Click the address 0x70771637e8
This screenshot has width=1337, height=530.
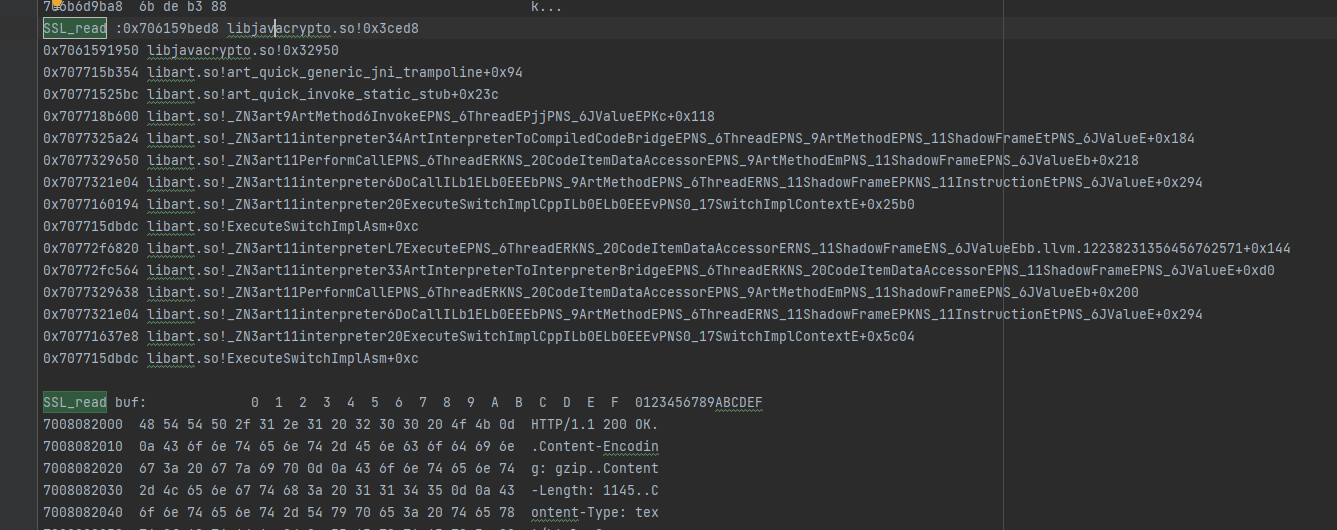[91, 336]
